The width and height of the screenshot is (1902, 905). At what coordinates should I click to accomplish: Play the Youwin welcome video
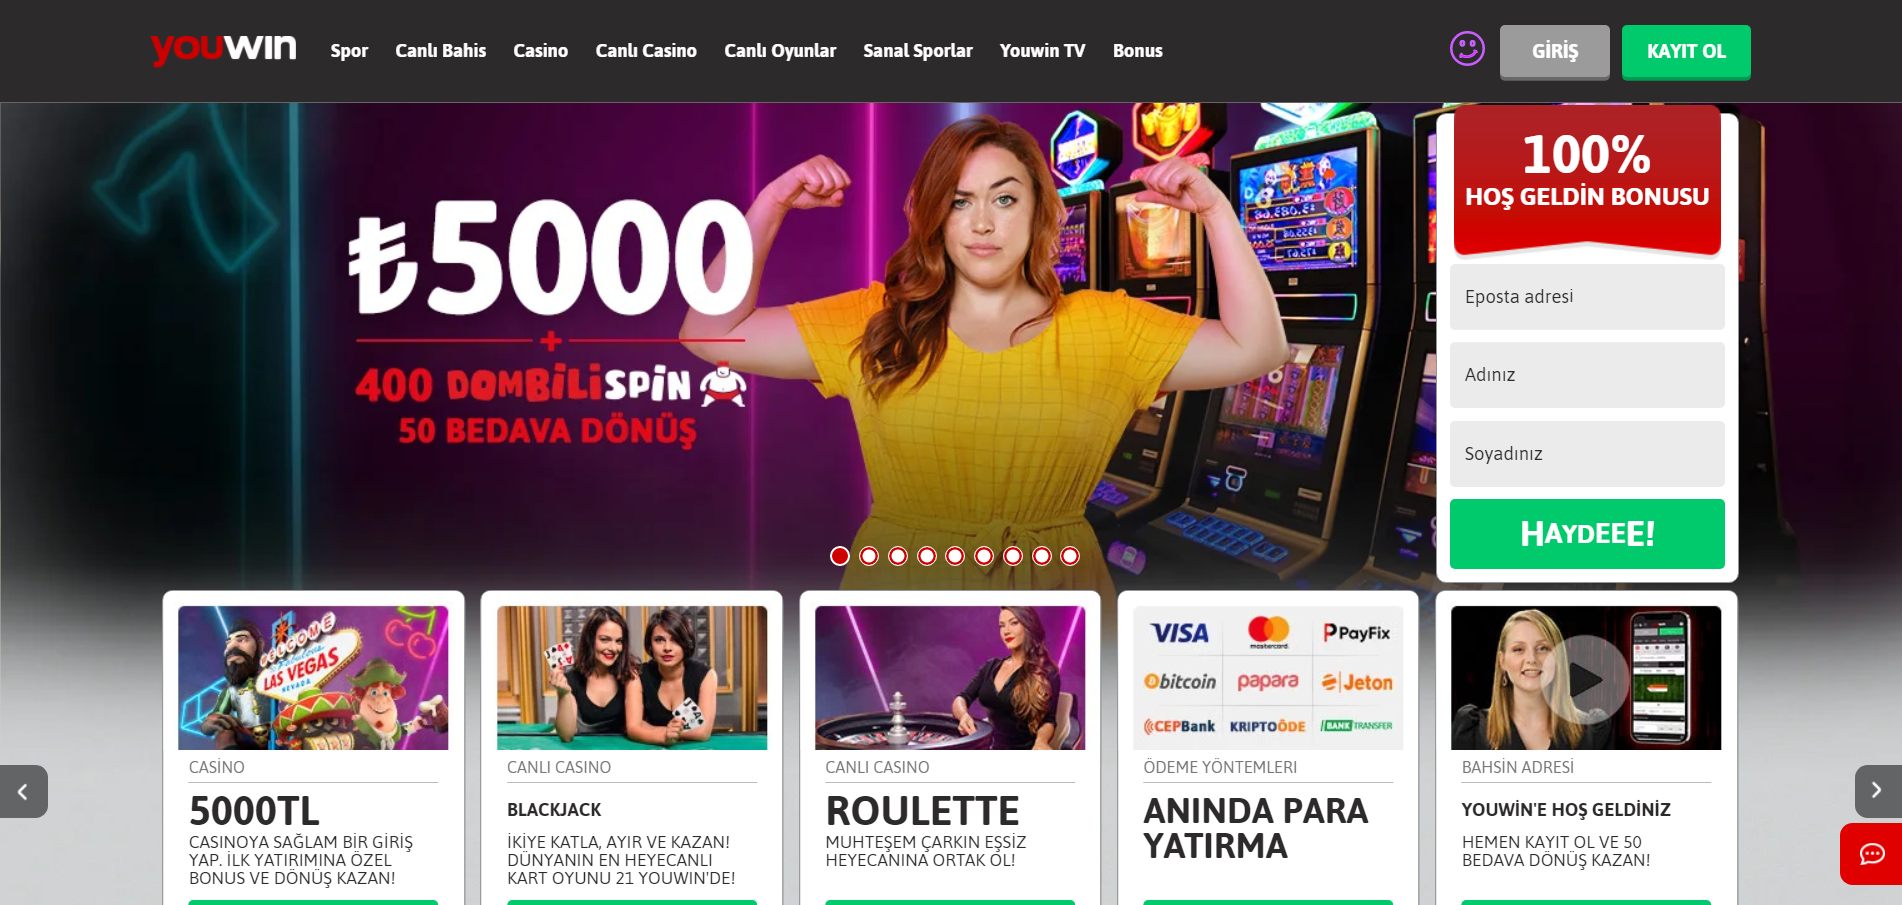(1585, 679)
